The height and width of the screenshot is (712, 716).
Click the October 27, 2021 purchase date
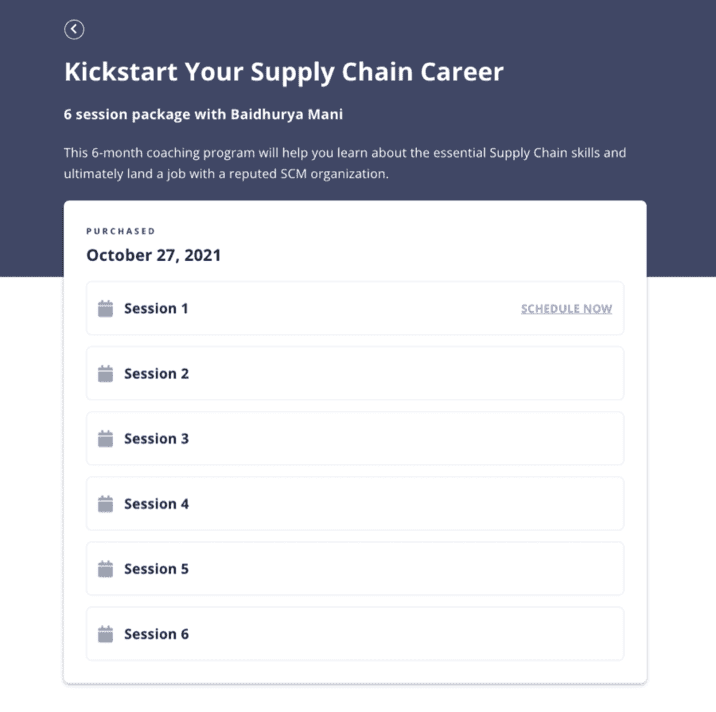(153, 255)
